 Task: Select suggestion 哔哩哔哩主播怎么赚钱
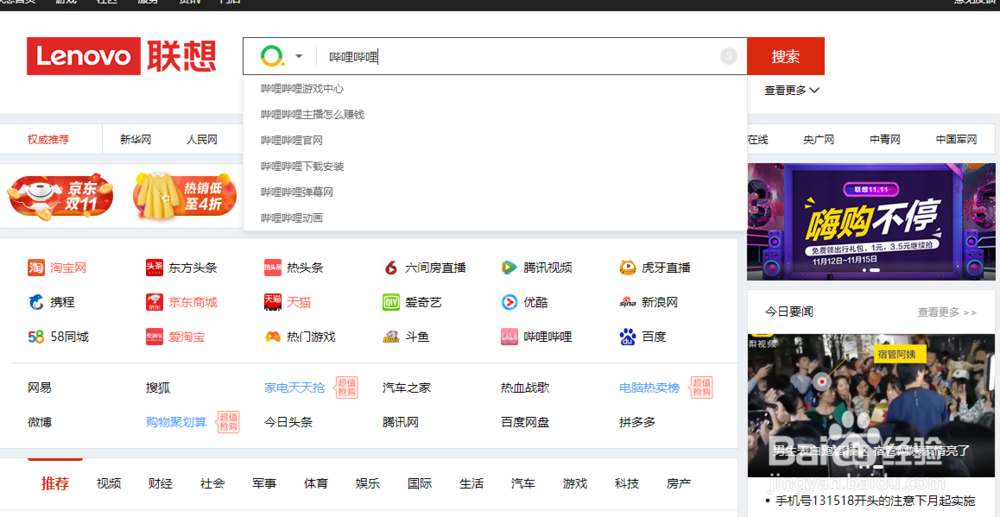(x=312, y=115)
